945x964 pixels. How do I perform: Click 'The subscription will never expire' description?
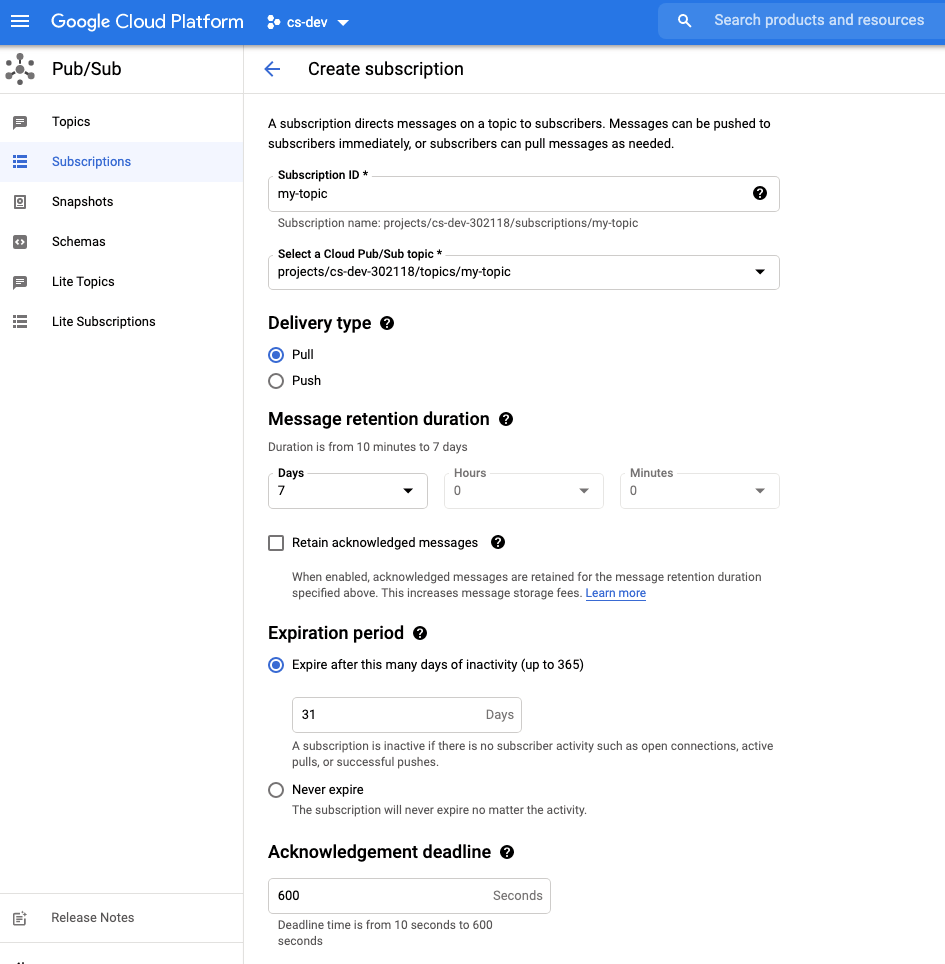point(439,810)
